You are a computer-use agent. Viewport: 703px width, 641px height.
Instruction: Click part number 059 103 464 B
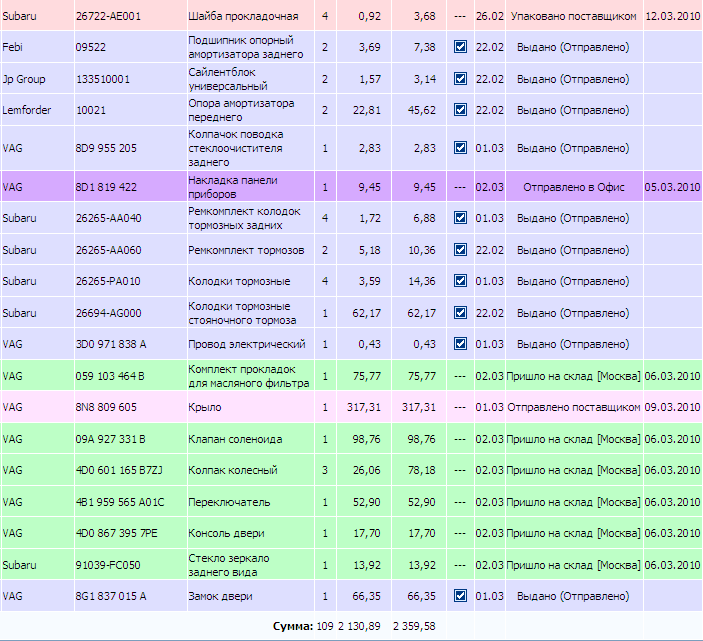click(110, 376)
